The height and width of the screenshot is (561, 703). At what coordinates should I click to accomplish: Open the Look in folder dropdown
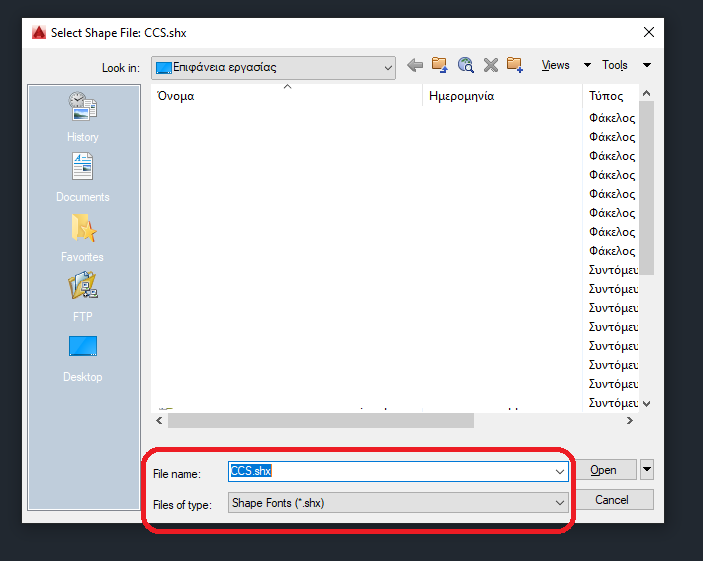pyautogui.click(x=273, y=68)
